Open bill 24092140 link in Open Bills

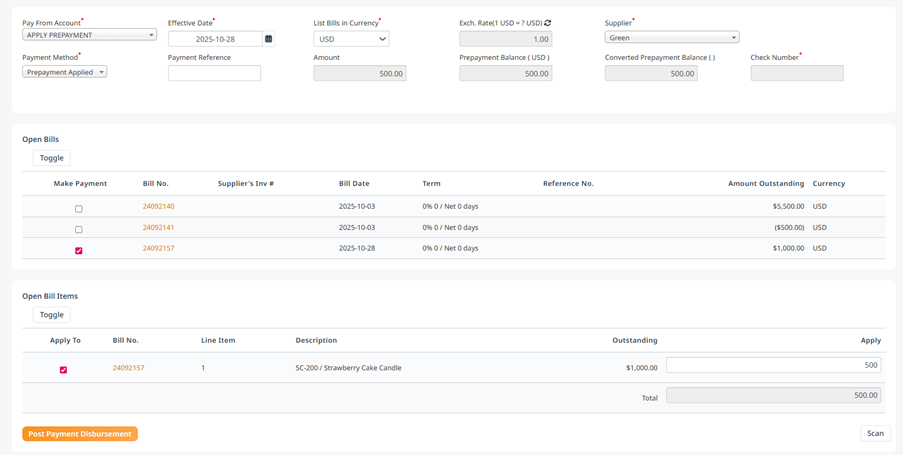pyautogui.click(x=158, y=206)
